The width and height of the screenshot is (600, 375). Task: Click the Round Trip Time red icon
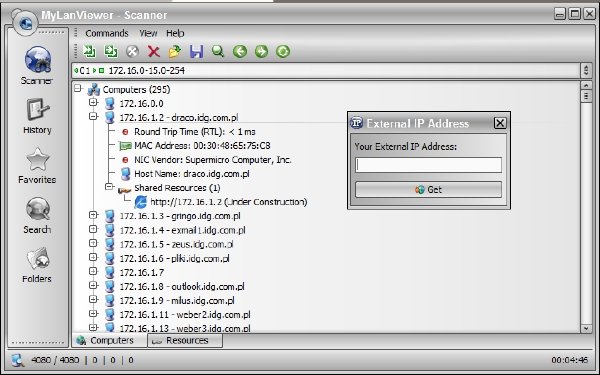[x=125, y=132]
